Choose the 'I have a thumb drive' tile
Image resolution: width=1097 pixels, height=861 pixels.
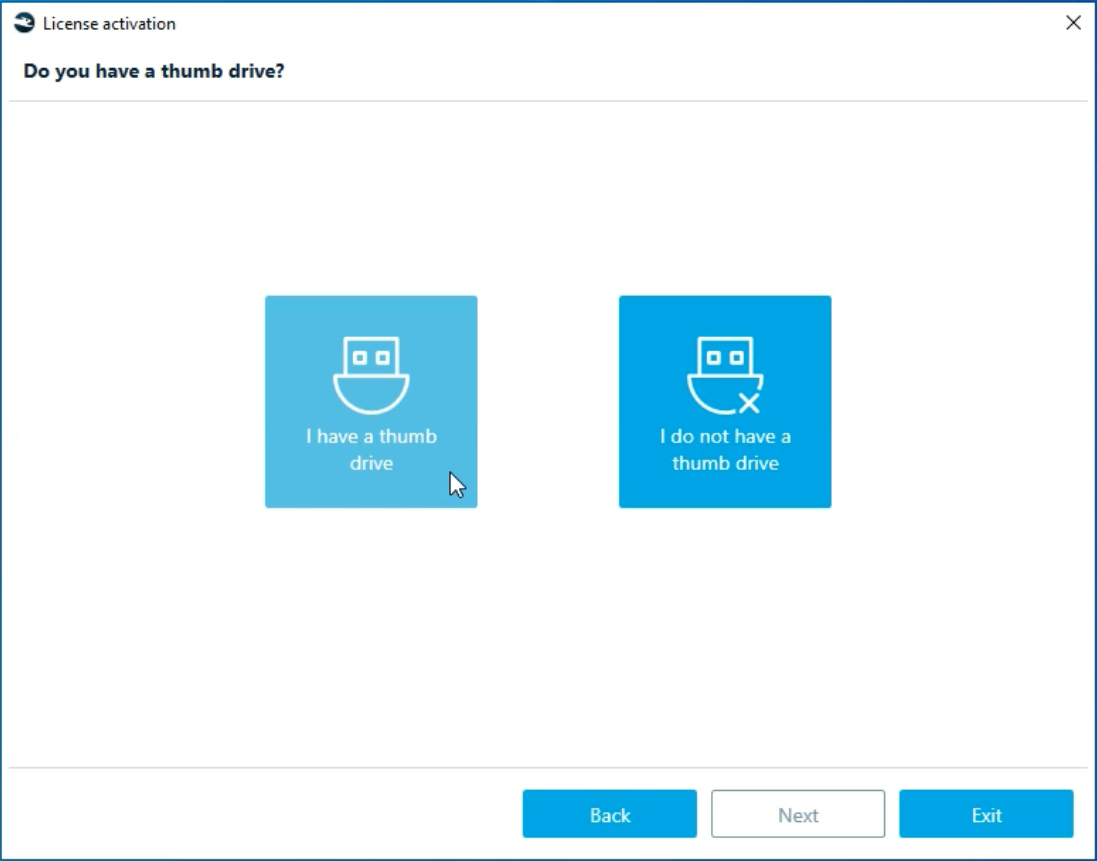click(x=371, y=401)
